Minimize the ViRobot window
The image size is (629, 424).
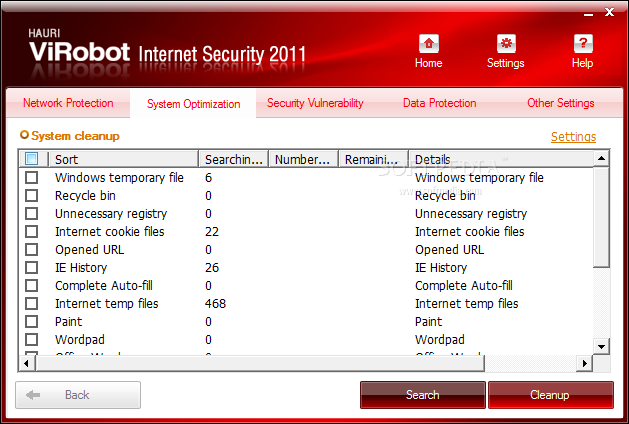click(588, 14)
